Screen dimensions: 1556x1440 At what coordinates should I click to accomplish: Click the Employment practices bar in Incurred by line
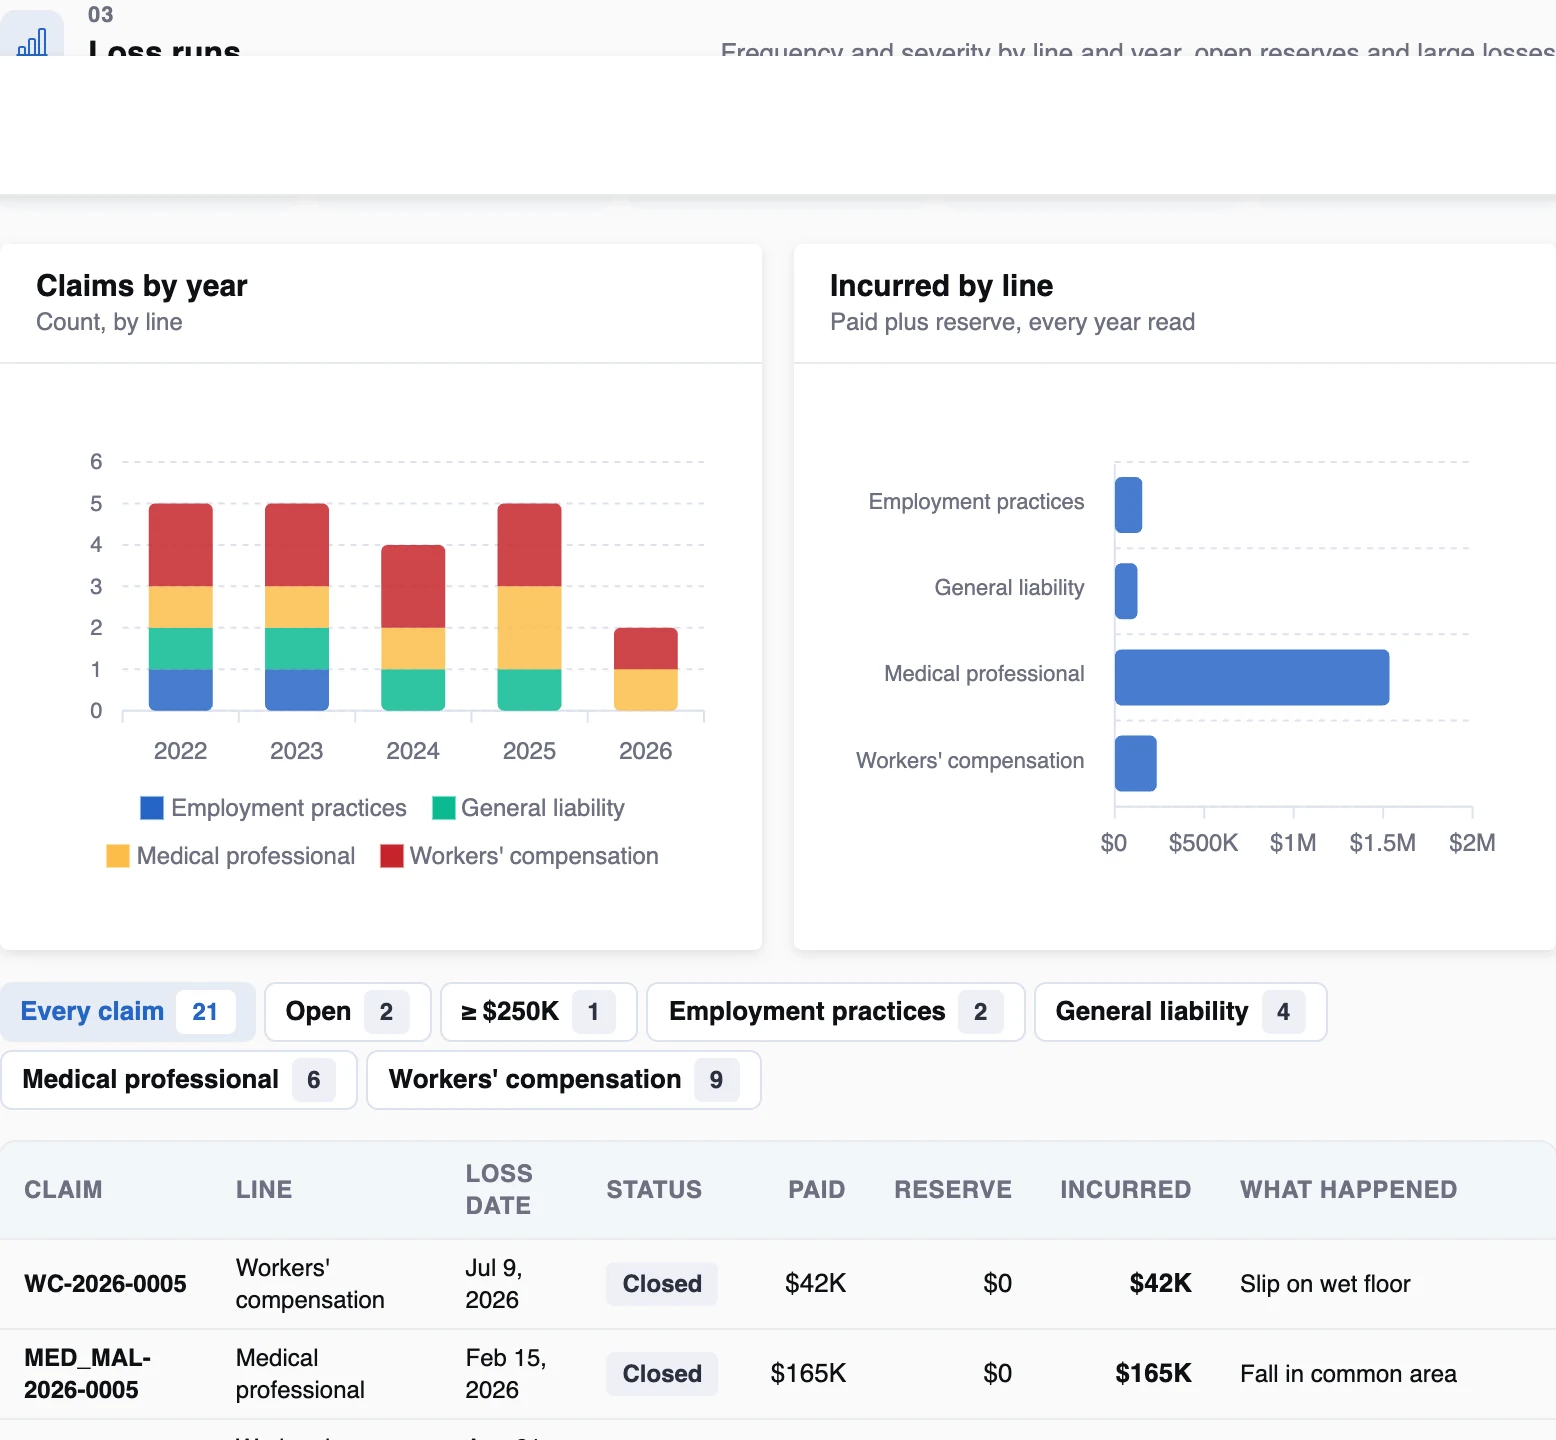point(1128,505)
